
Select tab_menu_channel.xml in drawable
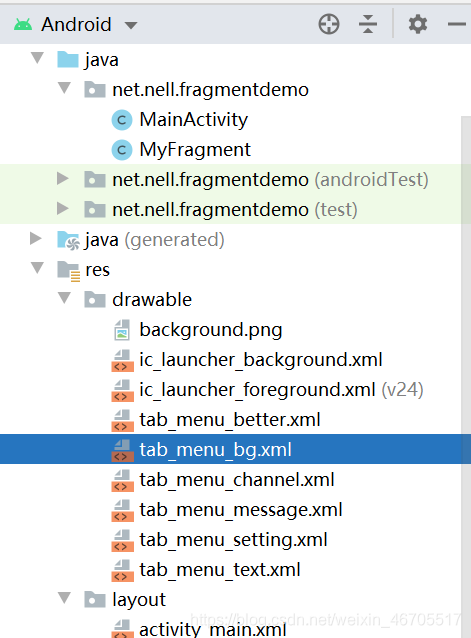[237, 480]
